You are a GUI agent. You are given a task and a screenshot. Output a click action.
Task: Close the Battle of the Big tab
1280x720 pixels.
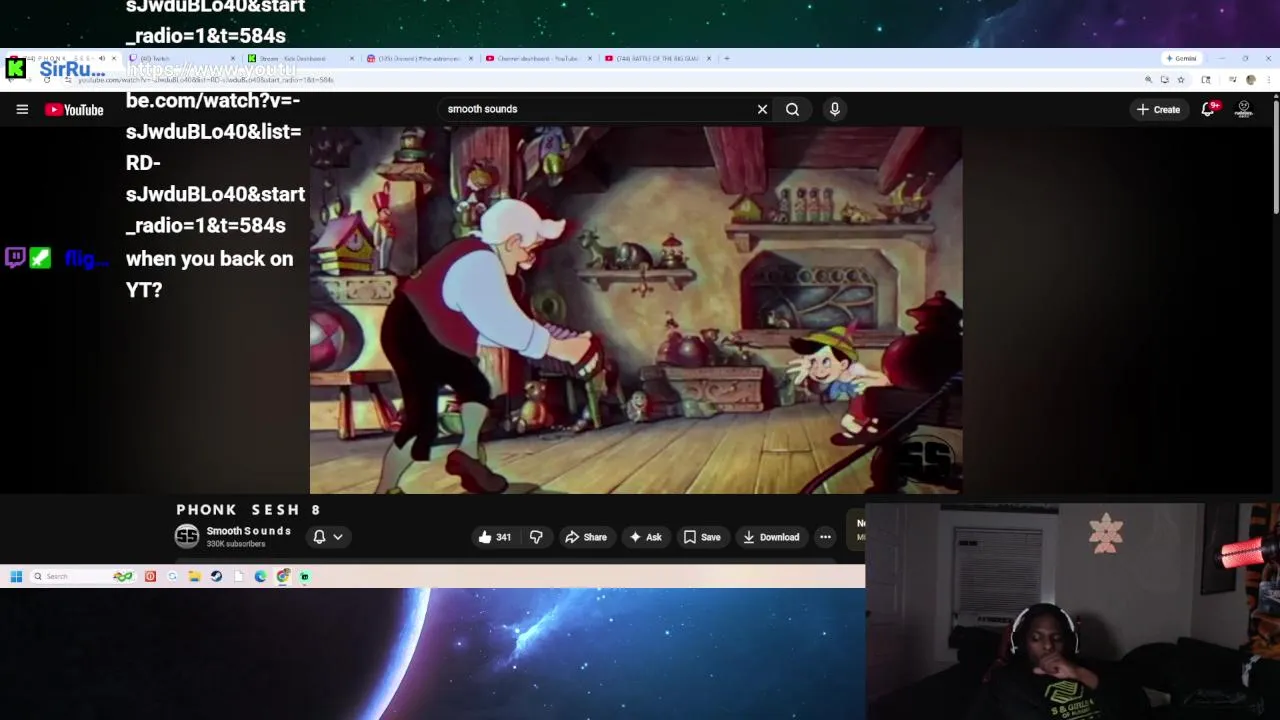[709, 58]
